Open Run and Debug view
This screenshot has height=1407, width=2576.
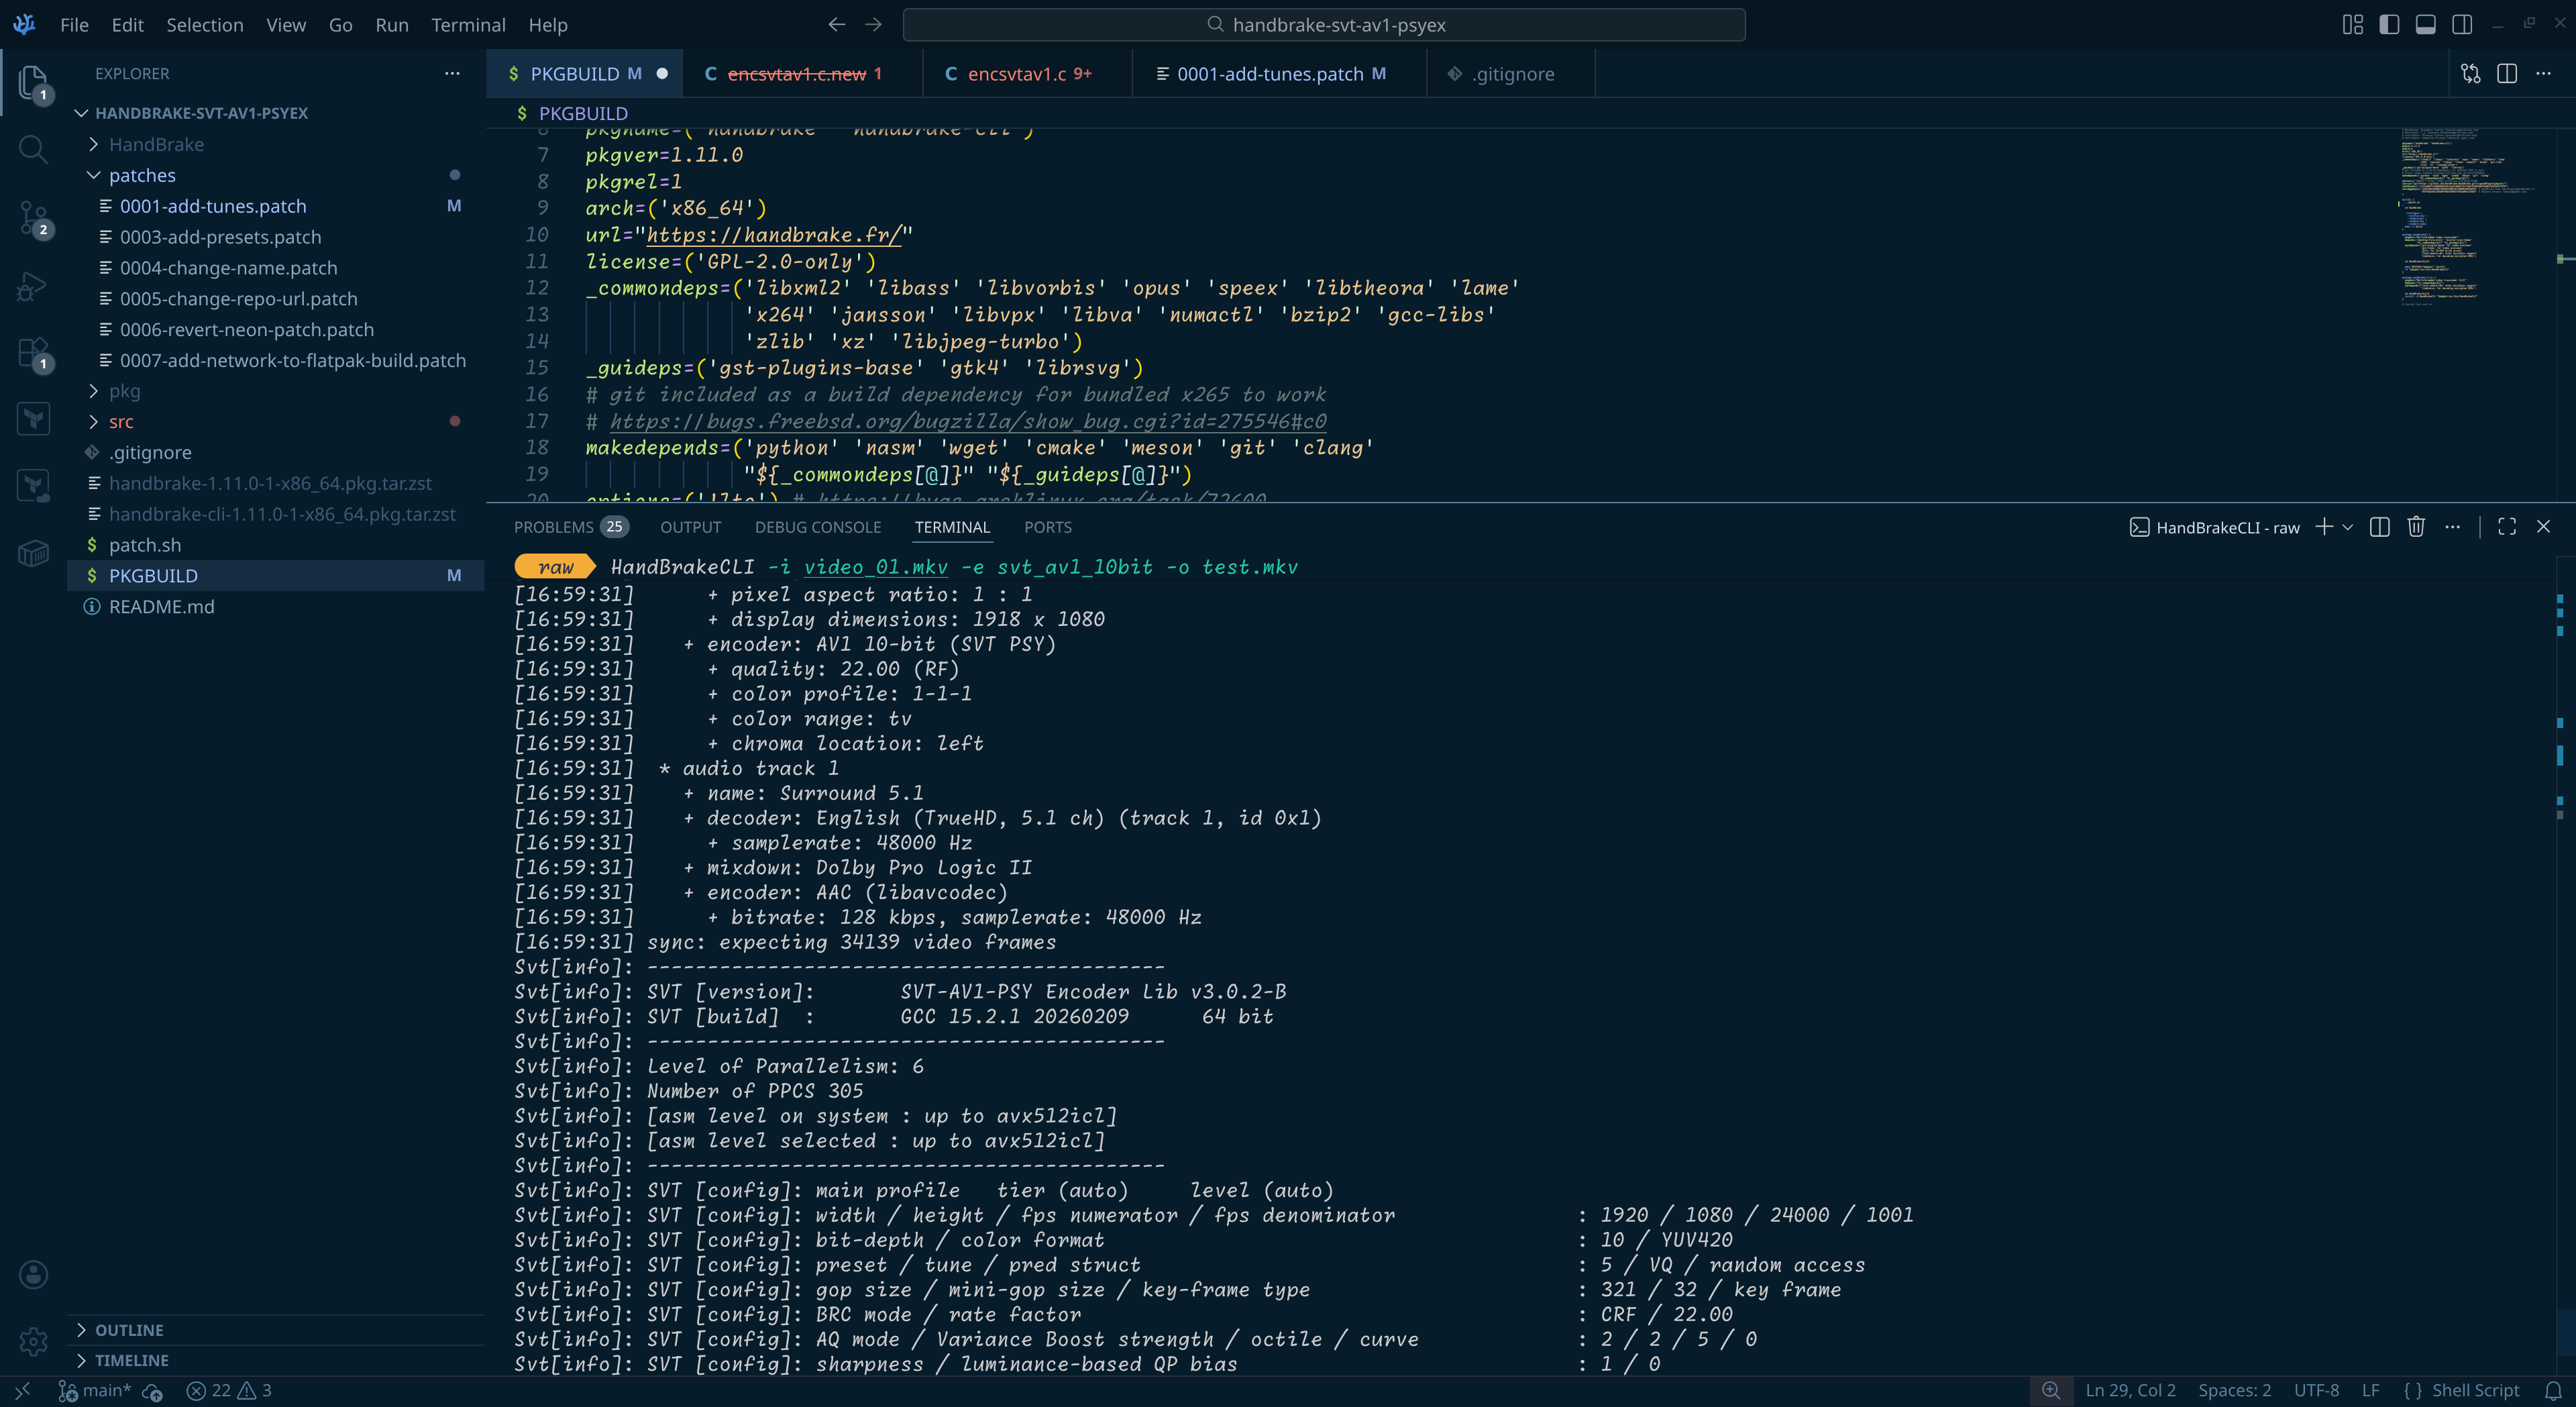(x=32, y=286)
